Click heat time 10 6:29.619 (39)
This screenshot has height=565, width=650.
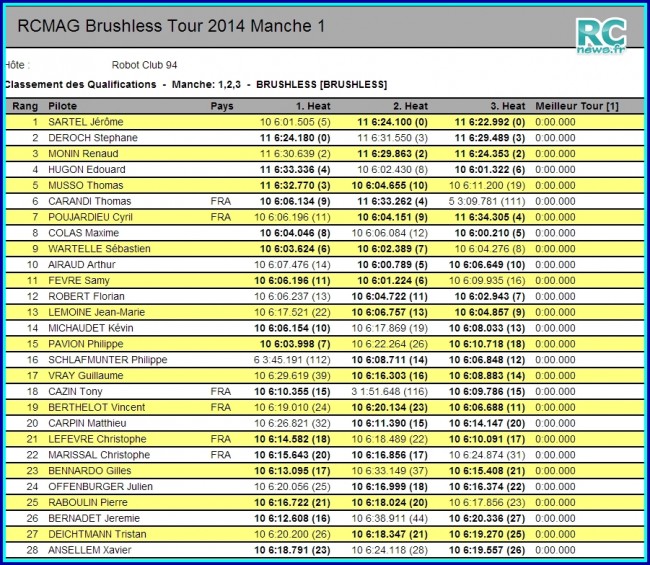pyautogui.click(x=292, y=376)
